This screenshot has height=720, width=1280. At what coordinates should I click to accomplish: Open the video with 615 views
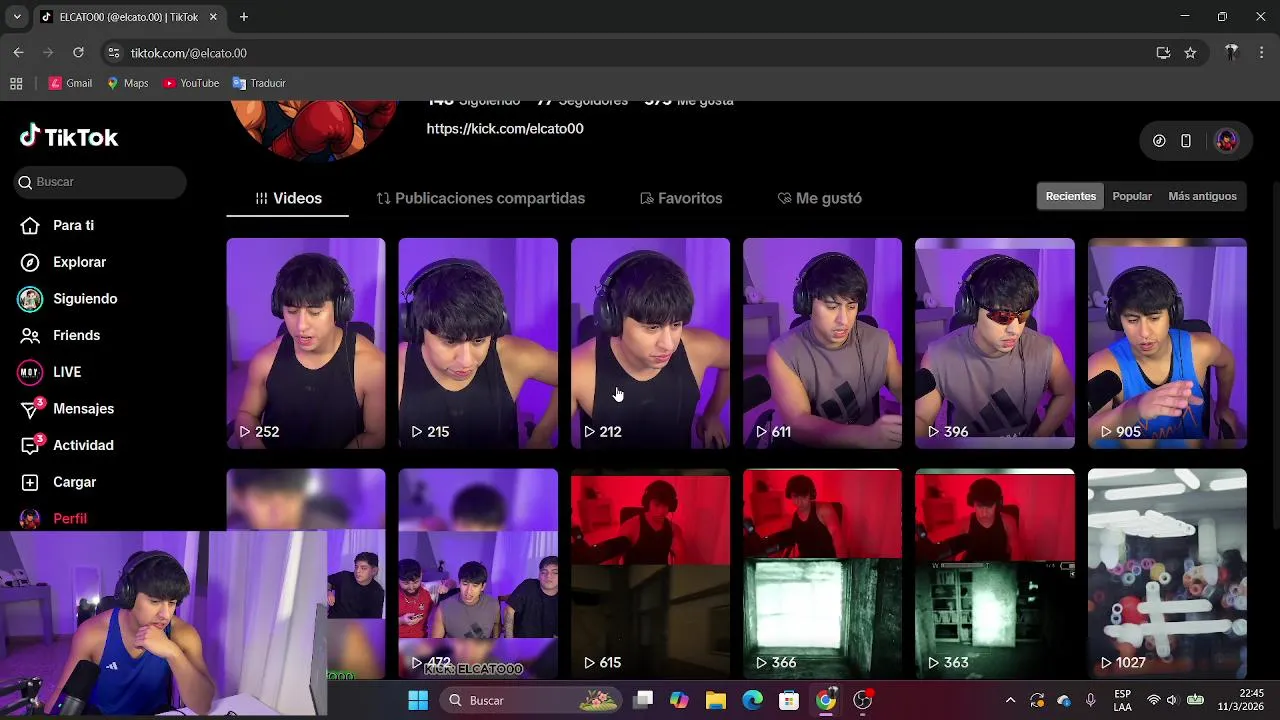[650, 574]
